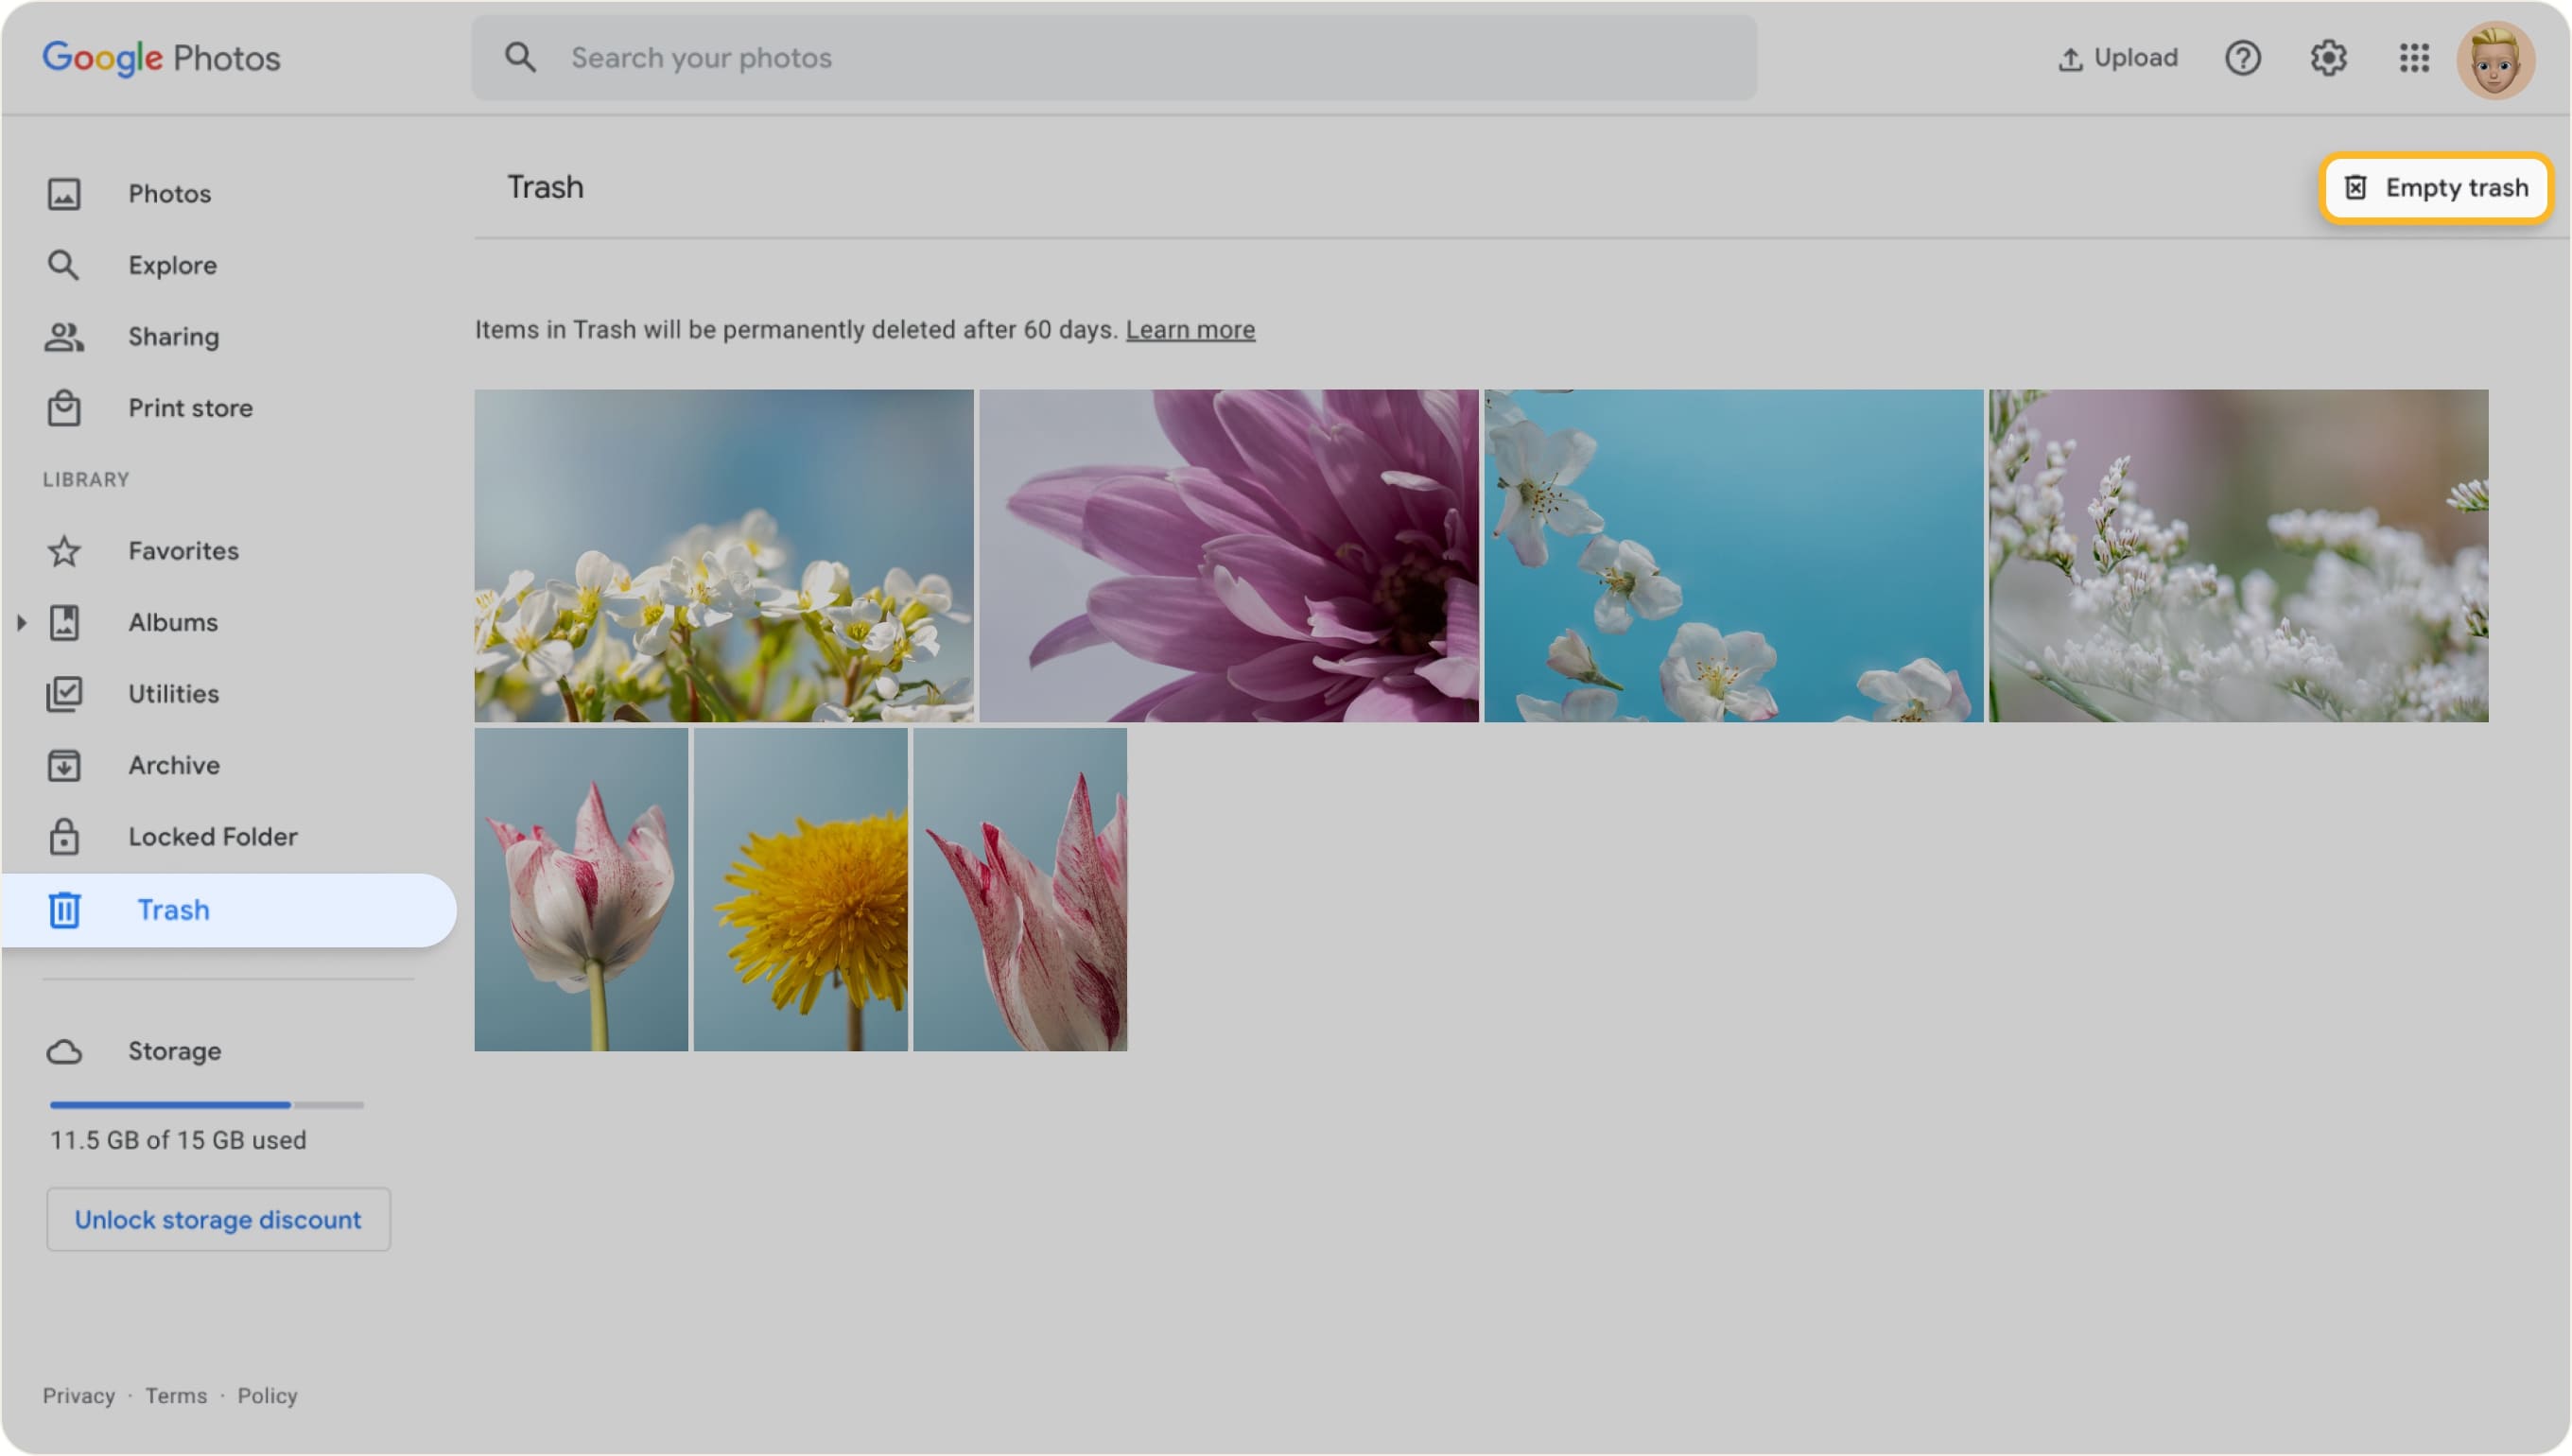Viewport: 2572px width, 1456px height.
Task: Select the Explore magnifier icon
Action: [x=64, y=264]
